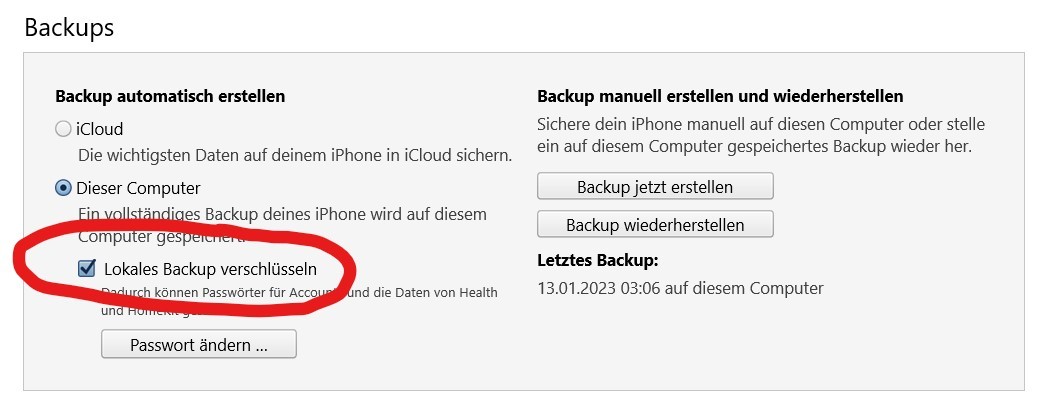
Task: Click the Backup manuell erstellen und wiederherstellen heading
Action: pyautogui.click(x=720, y=97)
